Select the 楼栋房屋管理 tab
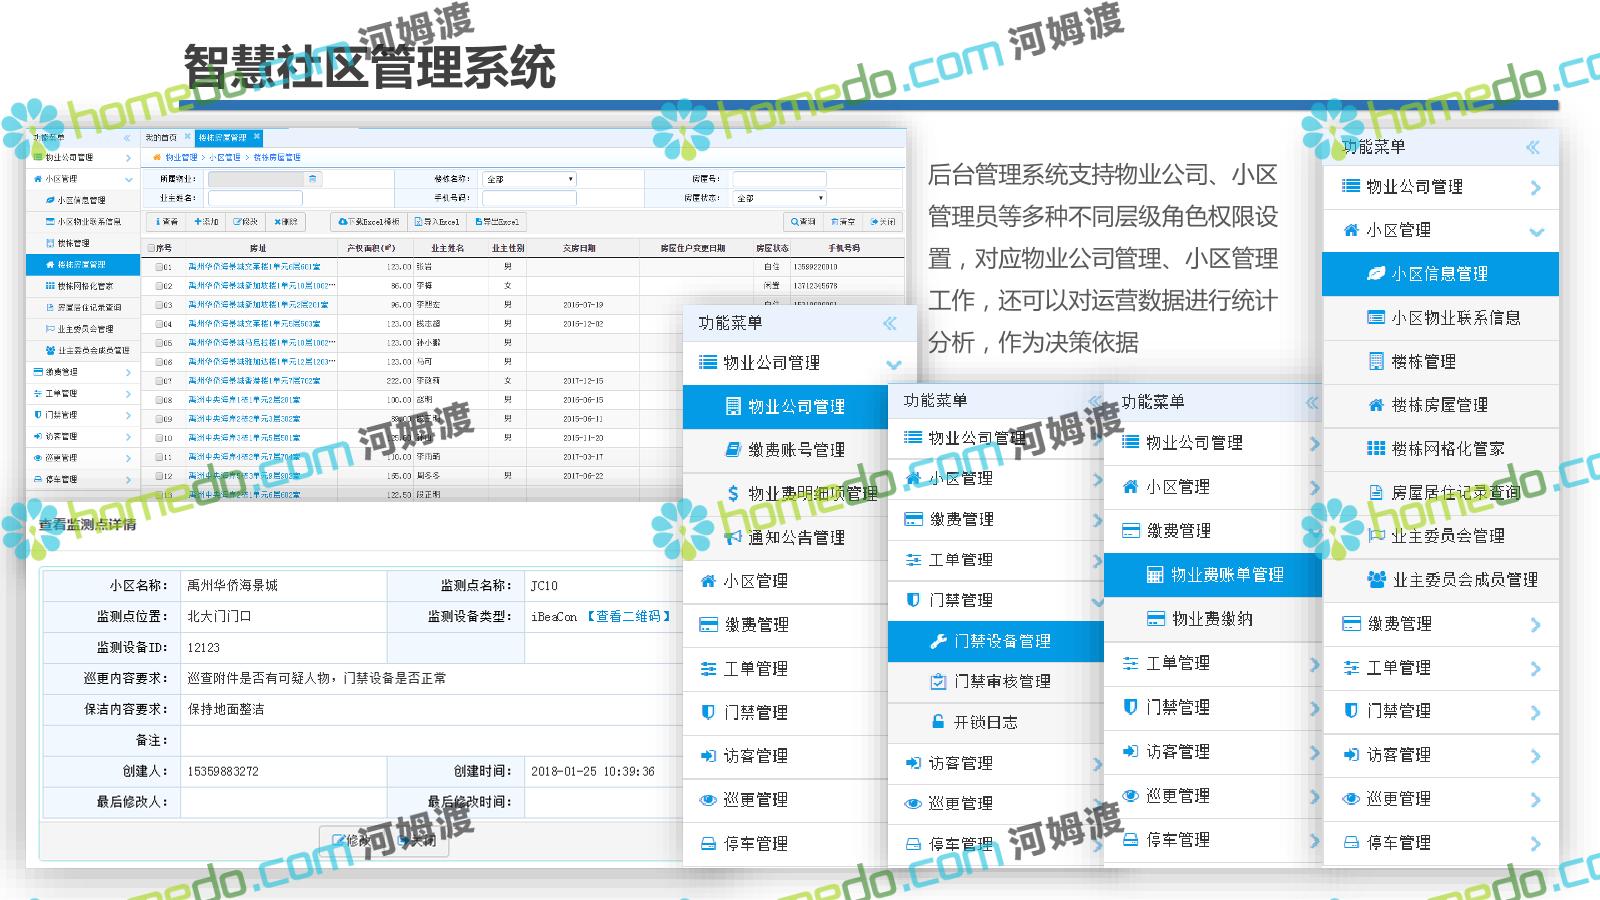The width and height of the screenshot is (1600, 900). pos(222,138)
